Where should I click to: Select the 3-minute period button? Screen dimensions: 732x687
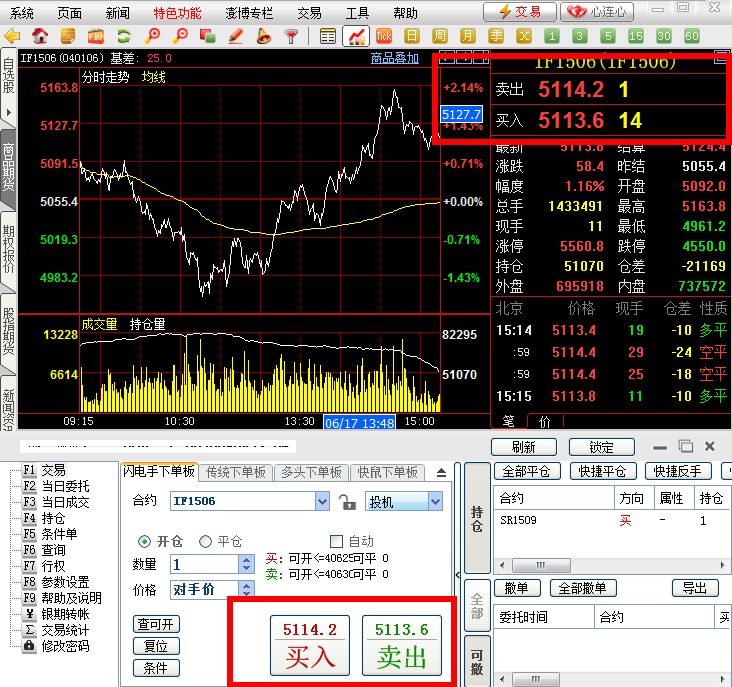pyautogui.click(x=580, y=36)
